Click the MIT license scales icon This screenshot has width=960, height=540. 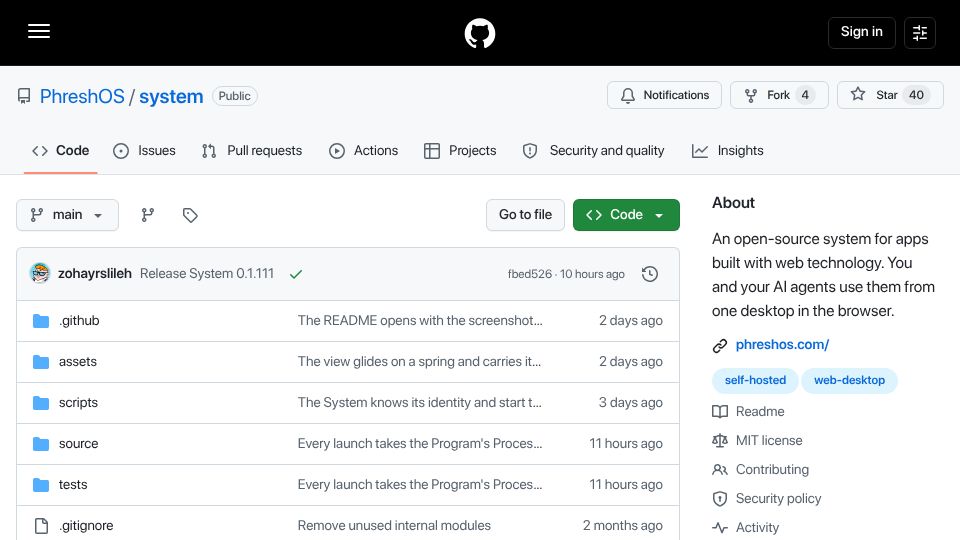tap(720, 440)
